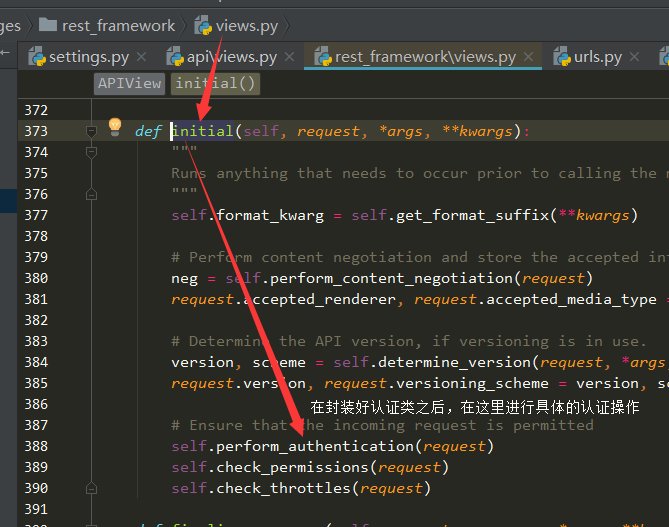The width and height of the screenshot is (669, 527).
Task: Click the back arrow left of the tab bar
Action: click(5, 52)
